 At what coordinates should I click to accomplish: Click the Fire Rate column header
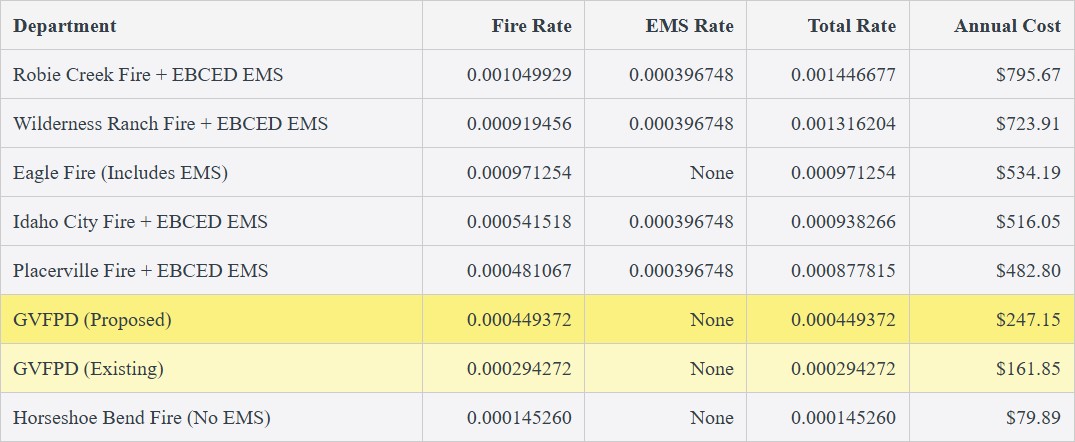click(x=531, y=26)
